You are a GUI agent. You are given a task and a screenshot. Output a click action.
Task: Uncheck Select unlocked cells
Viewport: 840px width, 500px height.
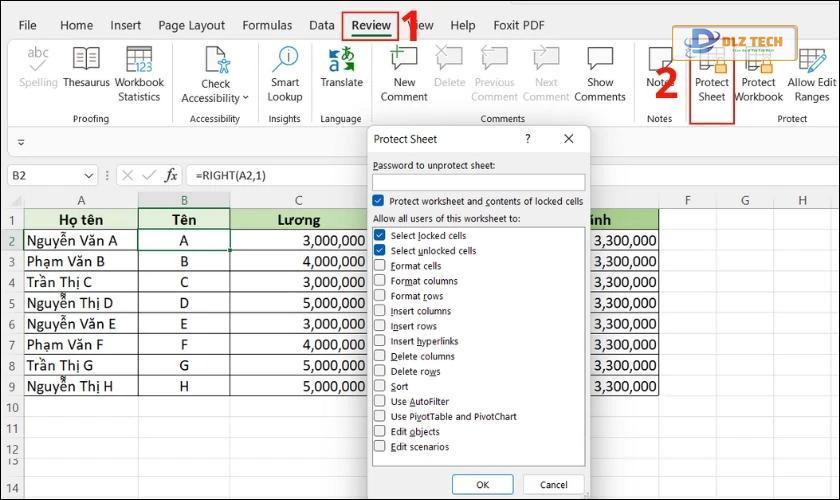[380, 250]
